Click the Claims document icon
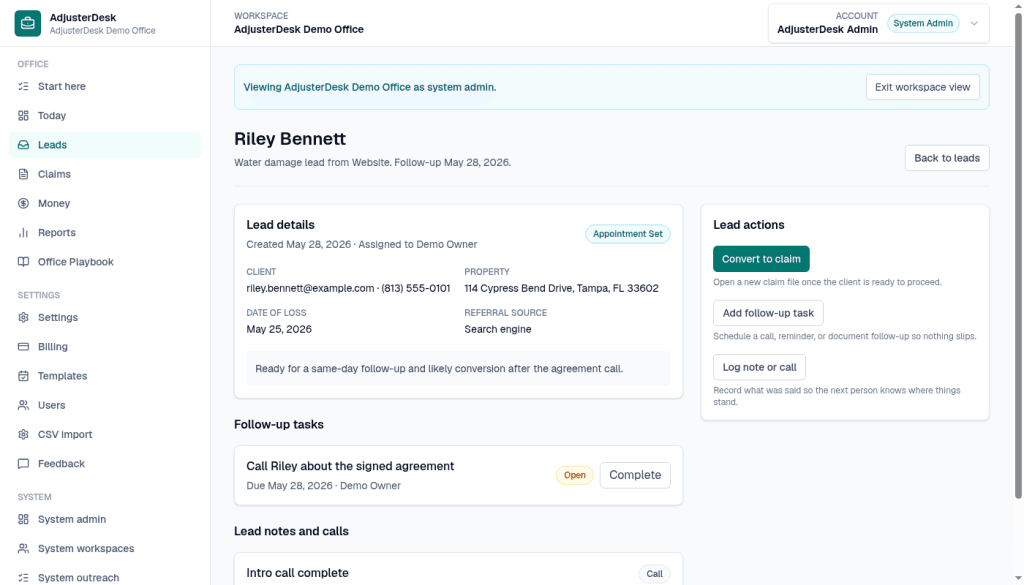 point(24,174)
